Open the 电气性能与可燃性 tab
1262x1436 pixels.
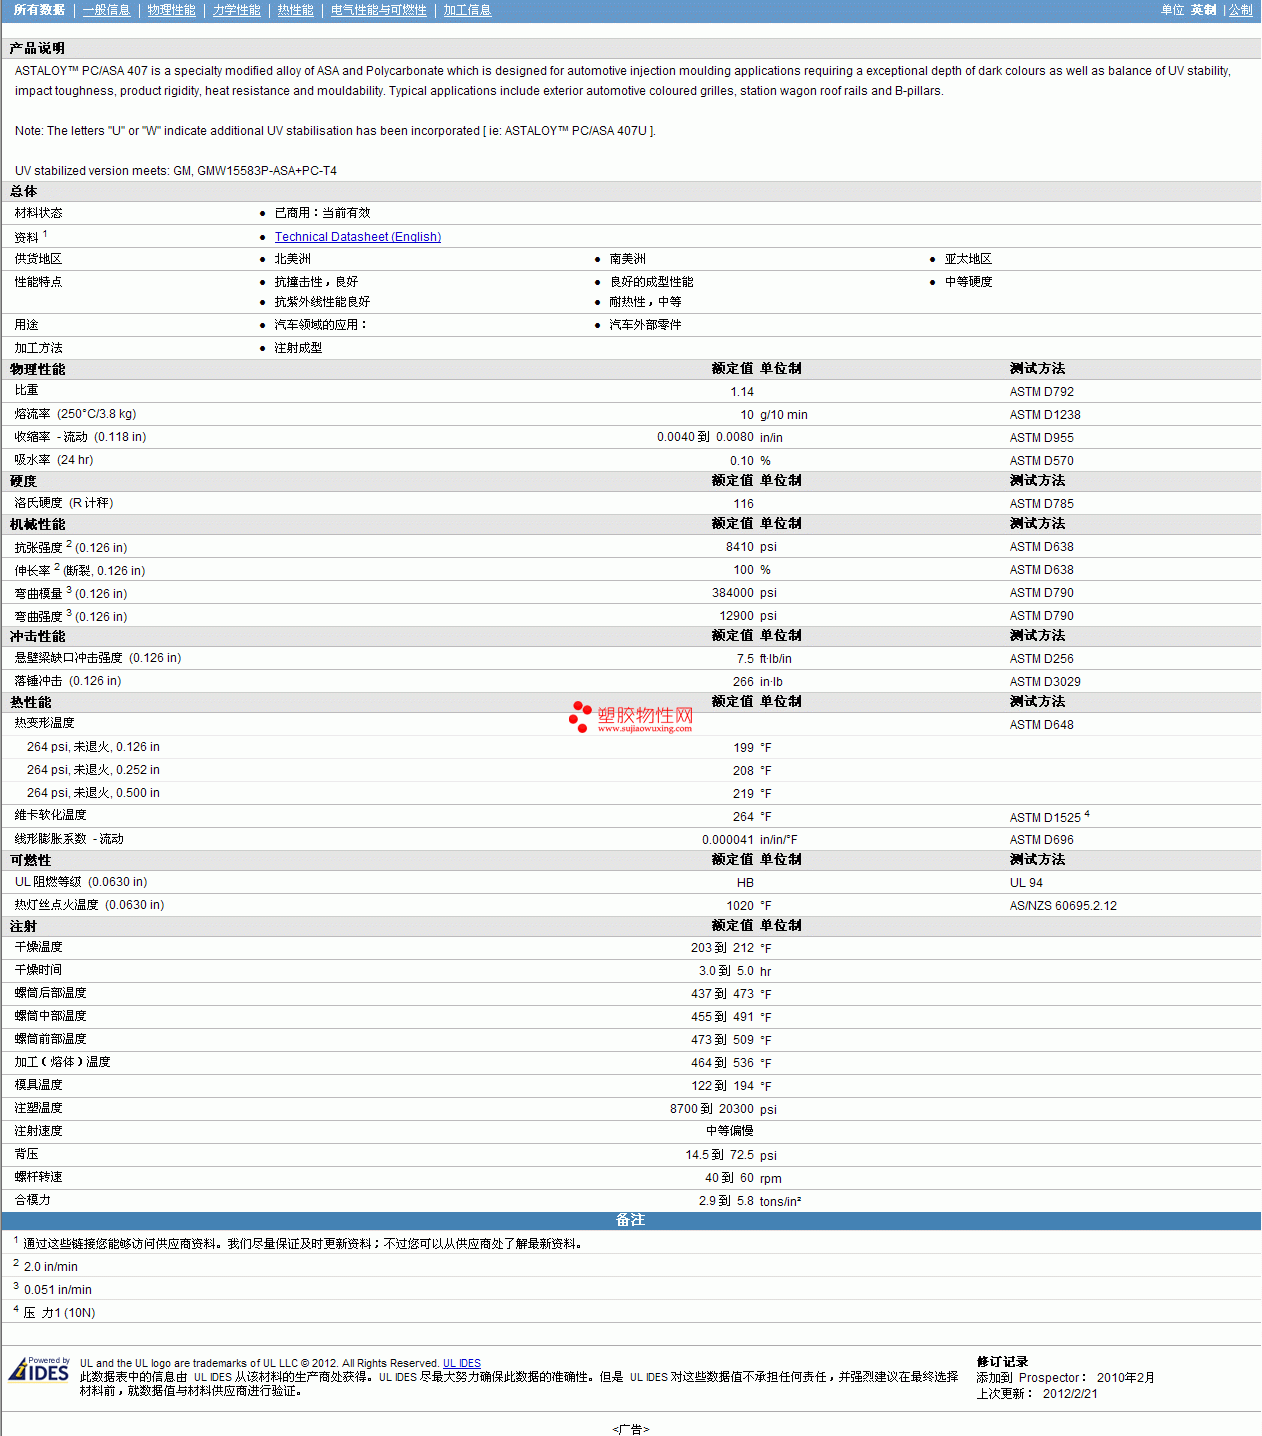[x=378, y=10]
